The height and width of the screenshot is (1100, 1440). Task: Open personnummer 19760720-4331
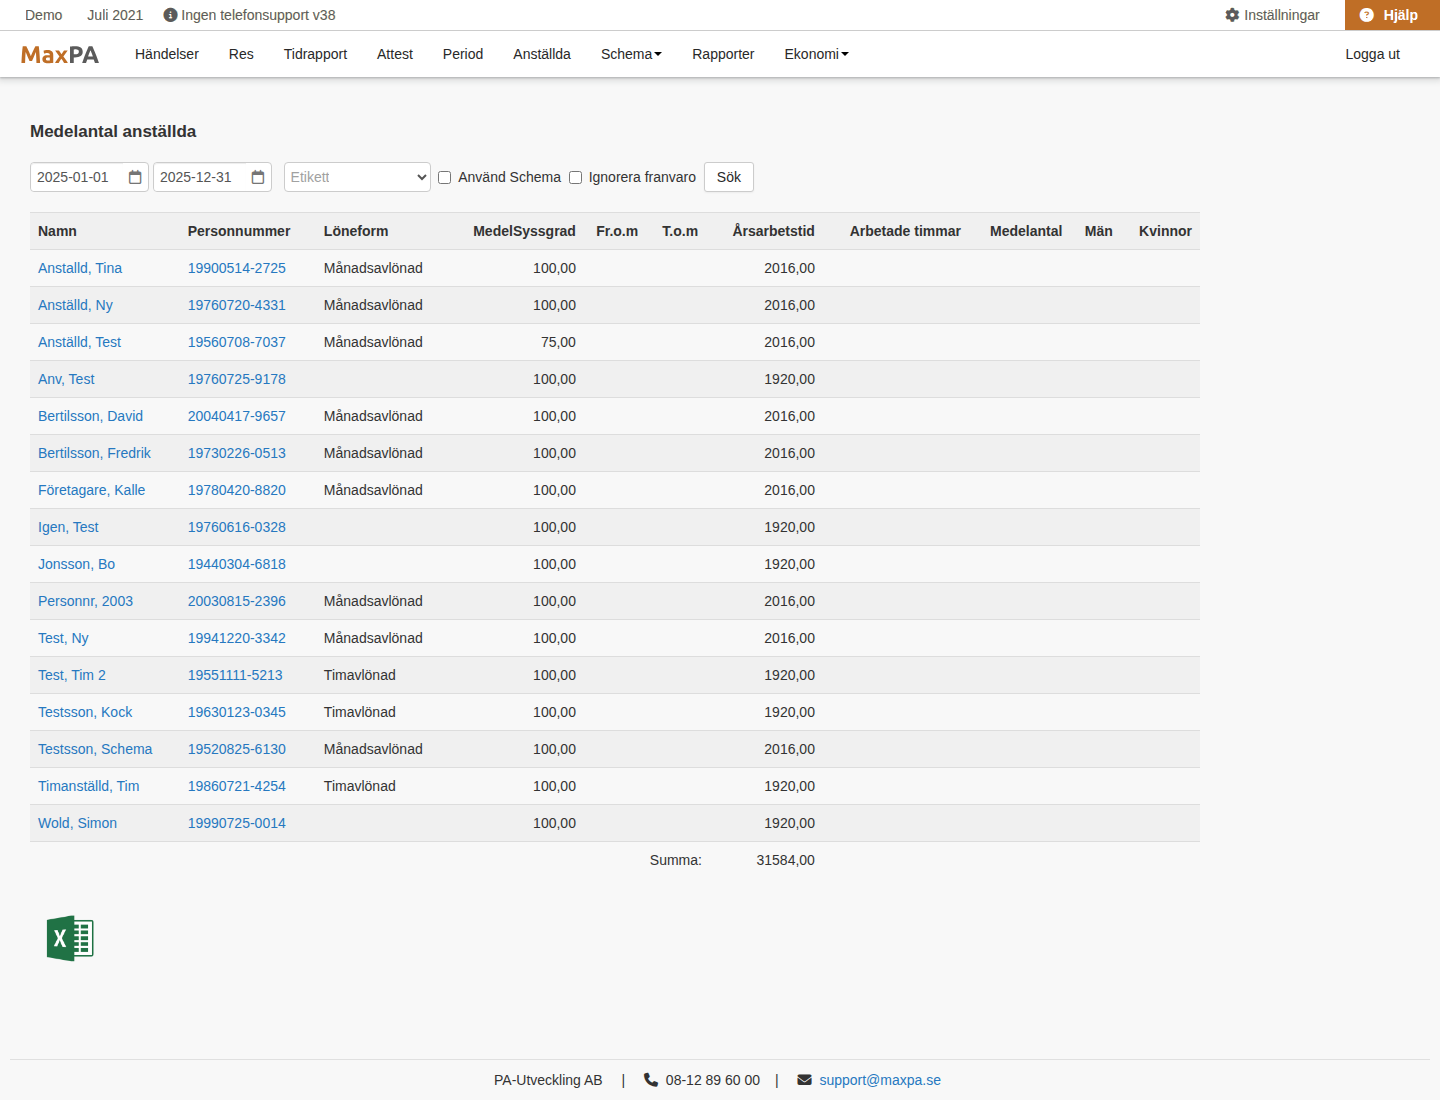(x=237, y=305)
